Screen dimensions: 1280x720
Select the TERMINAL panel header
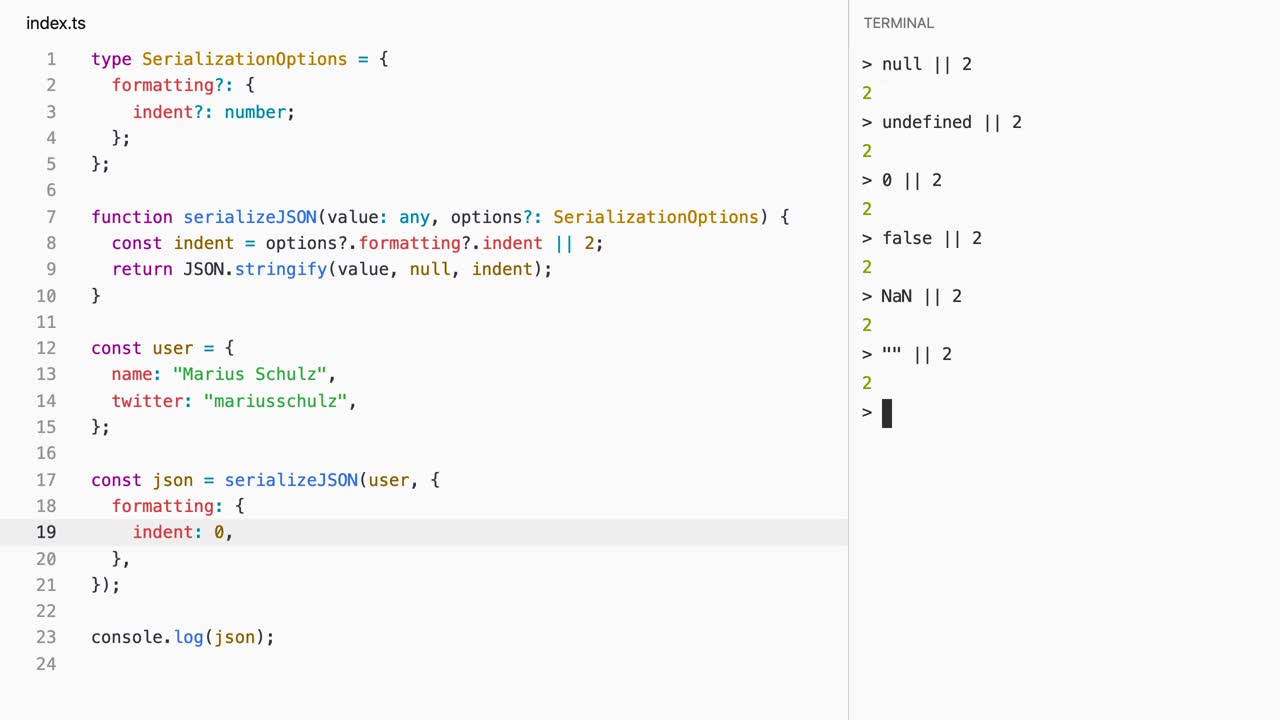coord(898,23)
